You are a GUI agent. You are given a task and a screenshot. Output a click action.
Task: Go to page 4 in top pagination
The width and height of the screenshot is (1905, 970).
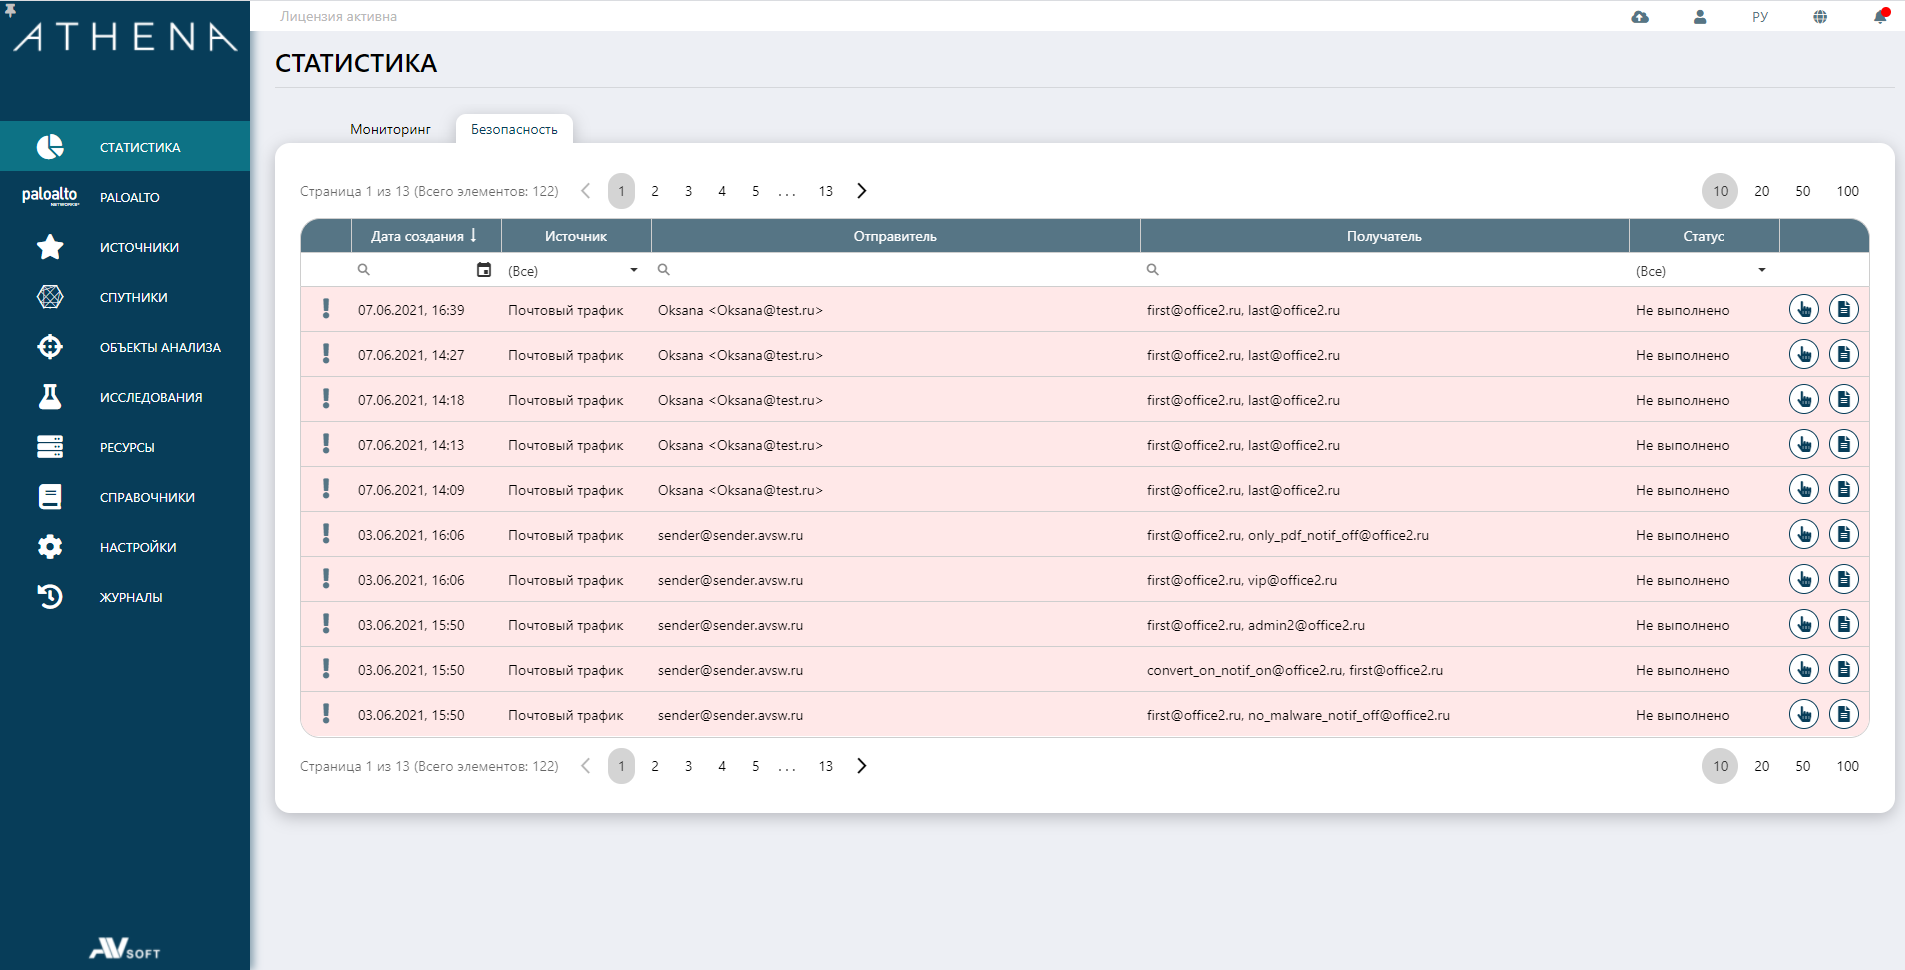(x=722, y=191)
